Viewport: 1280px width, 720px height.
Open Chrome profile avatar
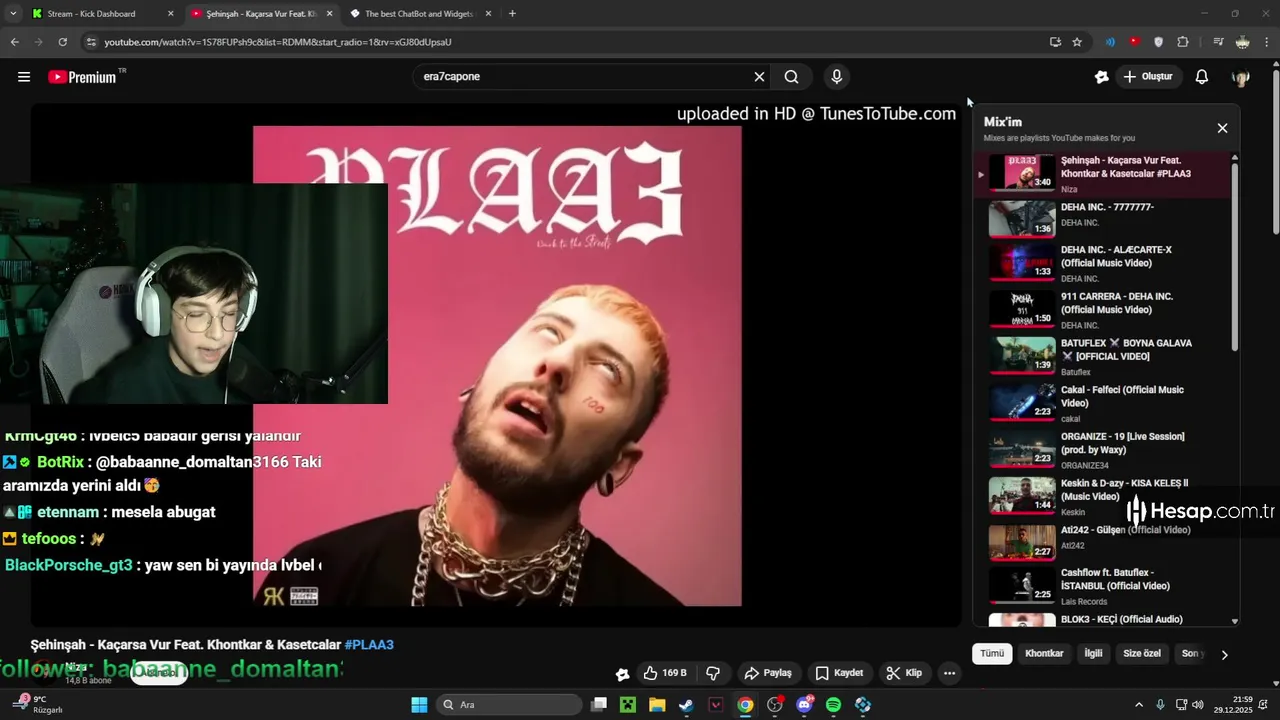click(1242, 42)
